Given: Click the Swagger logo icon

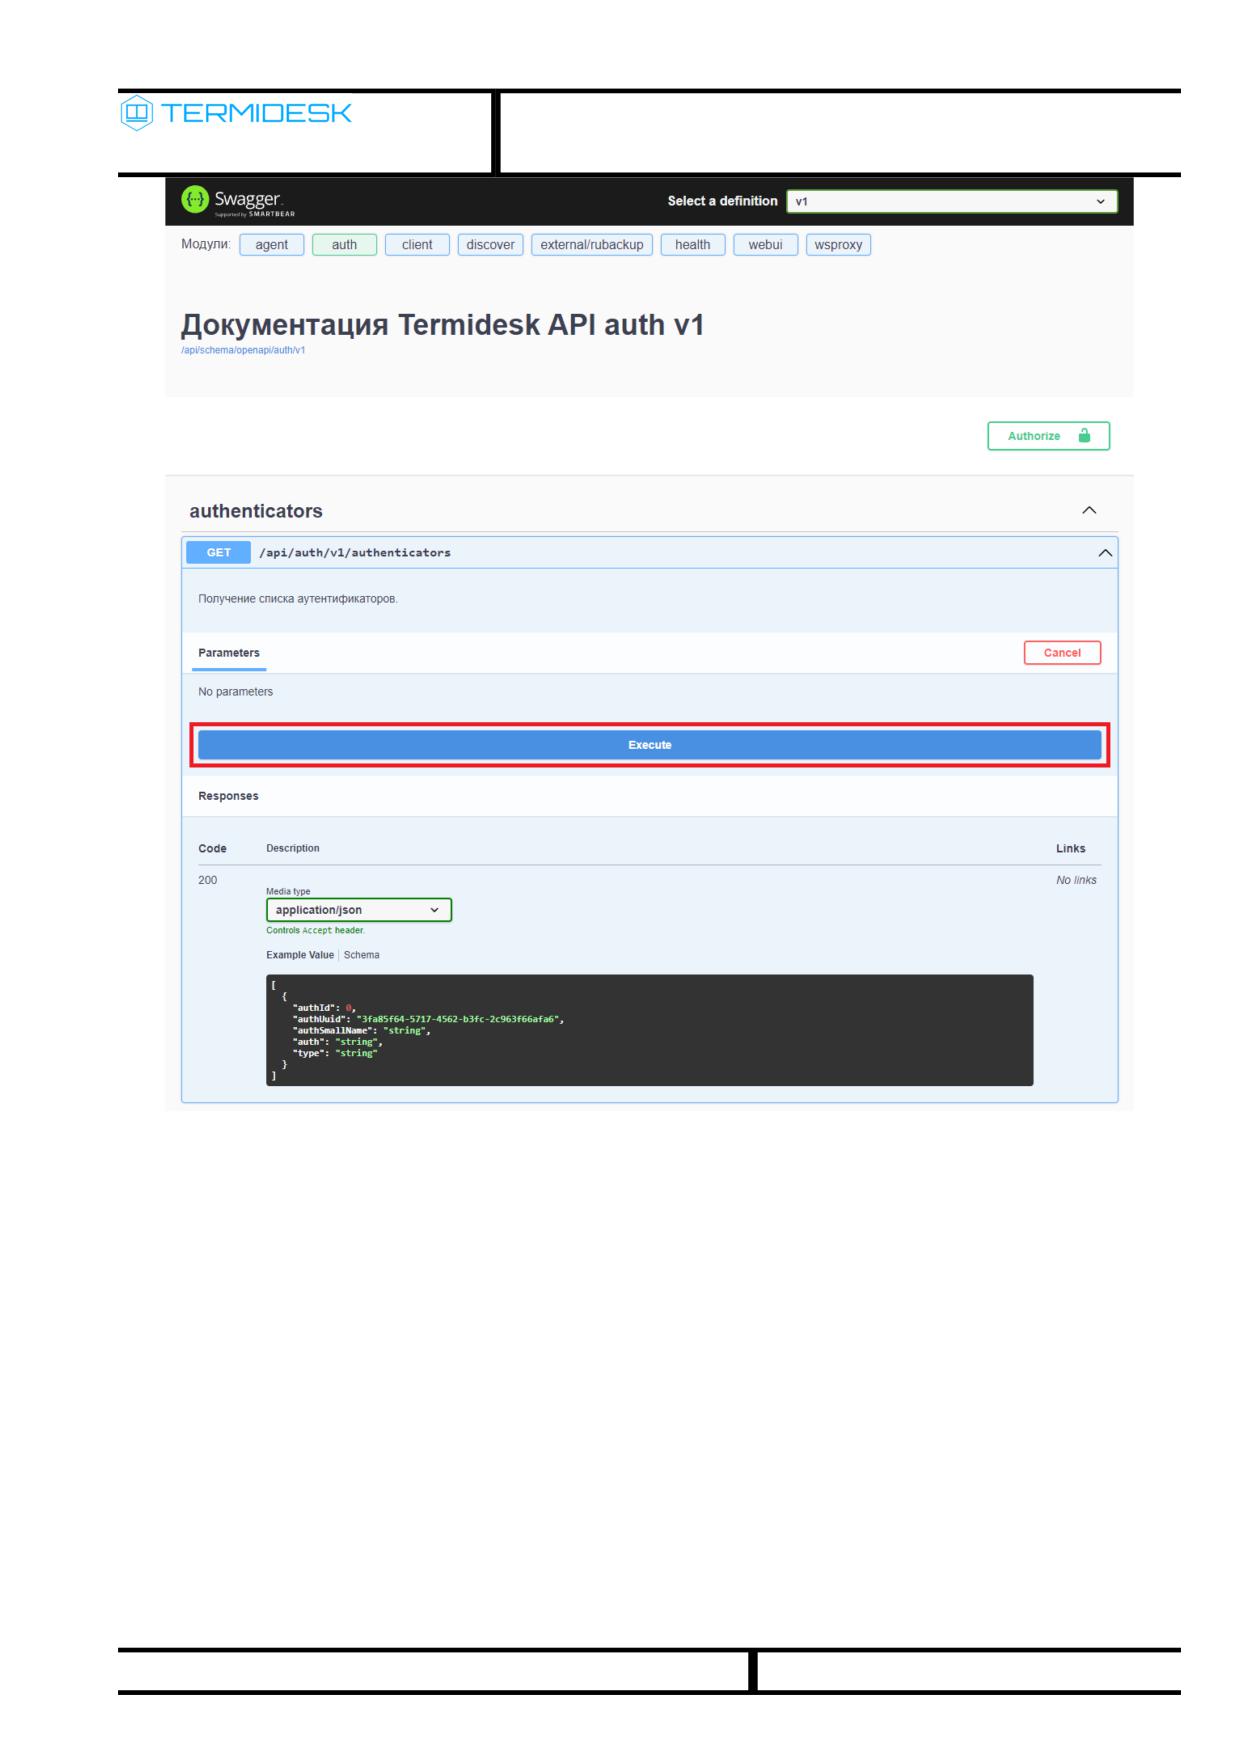Looking at the screenshot, I should pyautogui.click(x=196, y=199).
